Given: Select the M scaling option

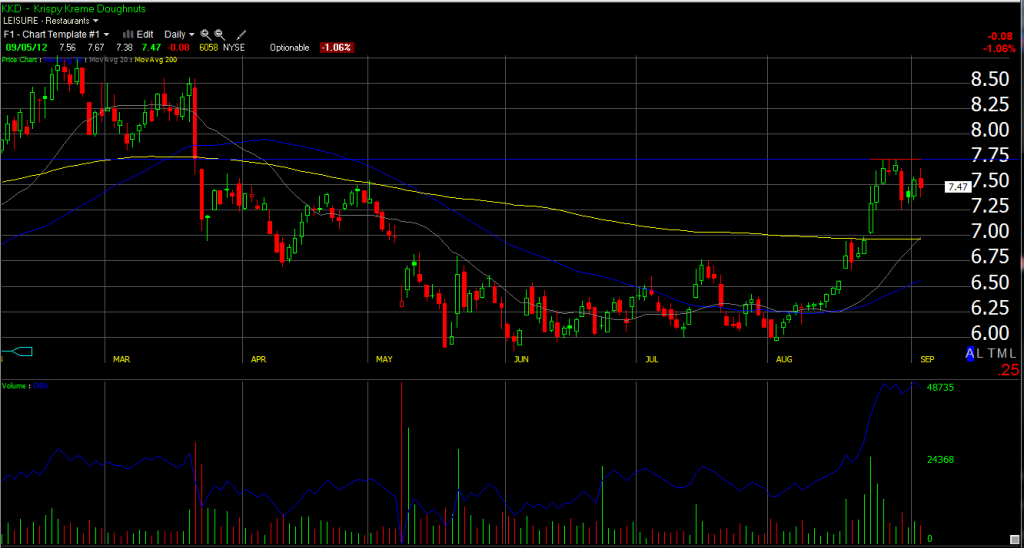Looking at the screenshot, I should pyautogui.click(x=1004, y=353).
